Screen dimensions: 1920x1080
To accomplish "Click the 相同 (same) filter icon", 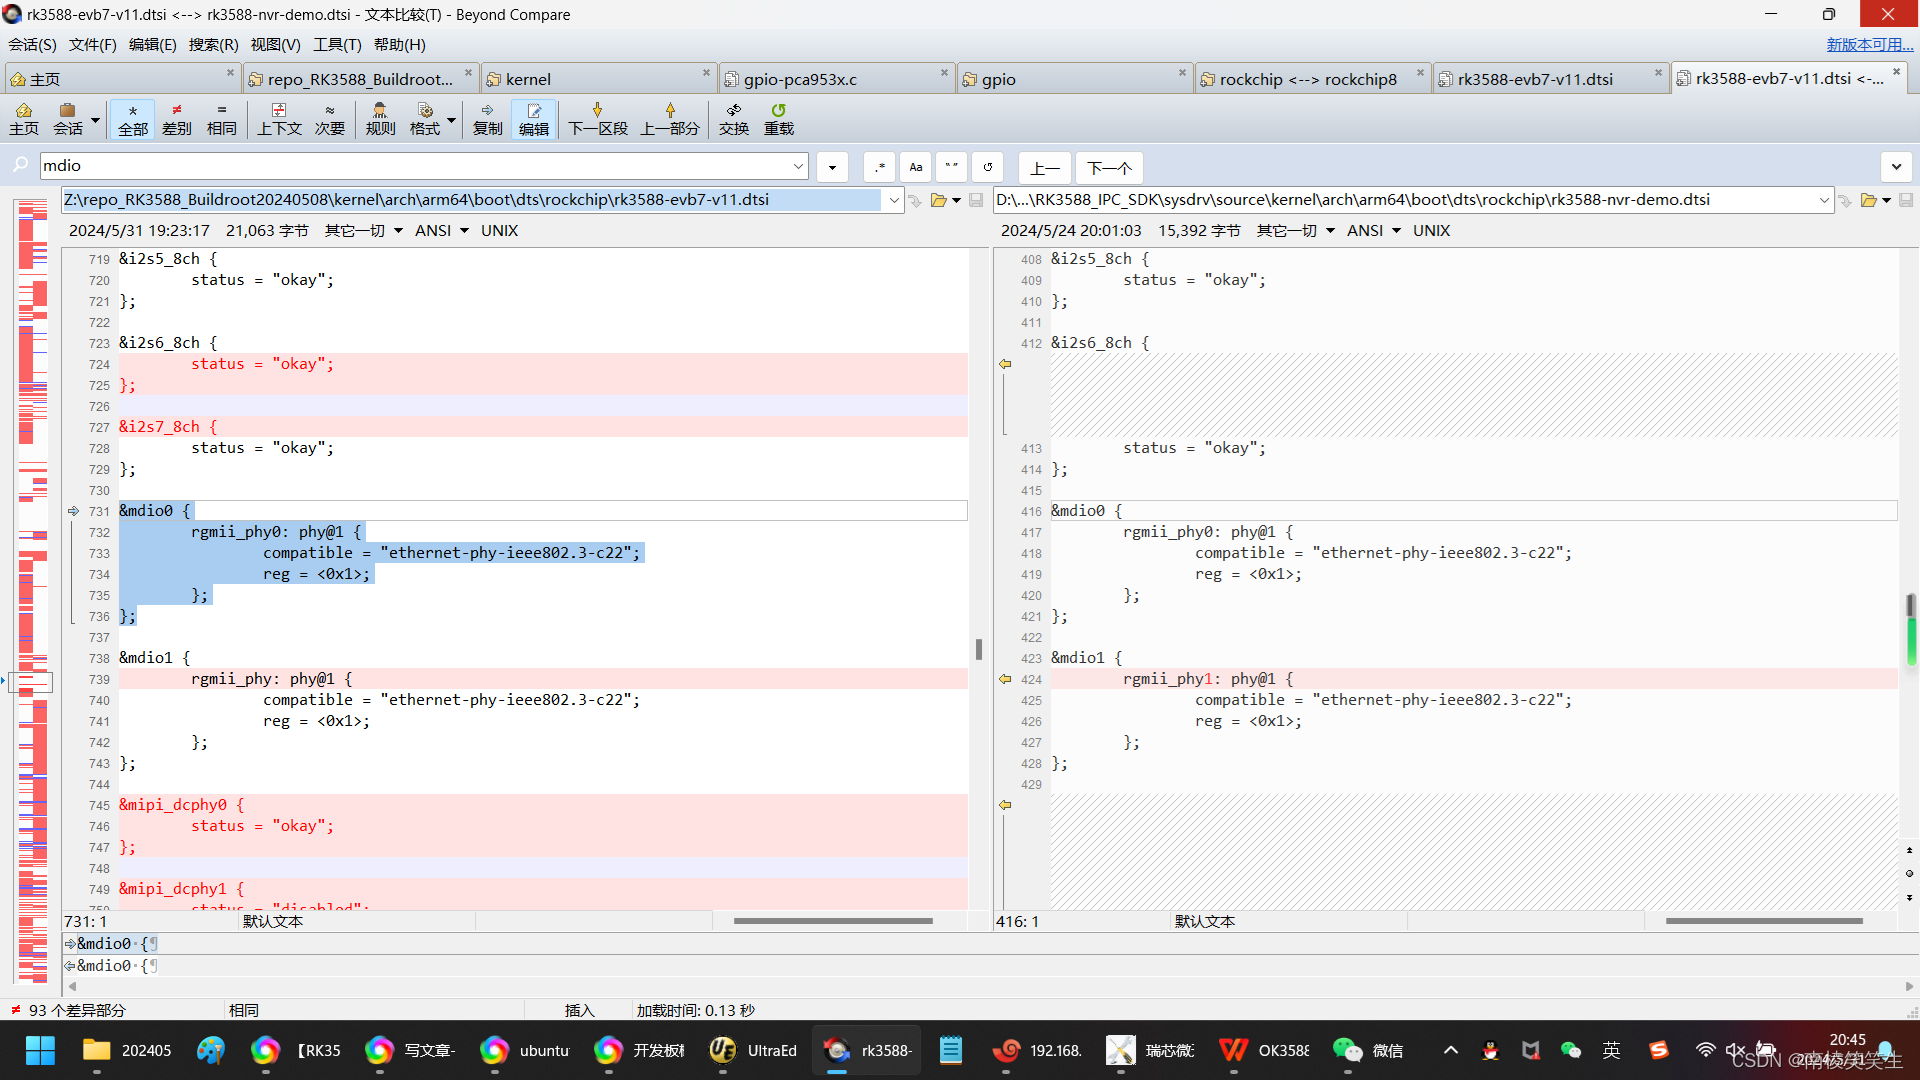I will click(221, 118).
